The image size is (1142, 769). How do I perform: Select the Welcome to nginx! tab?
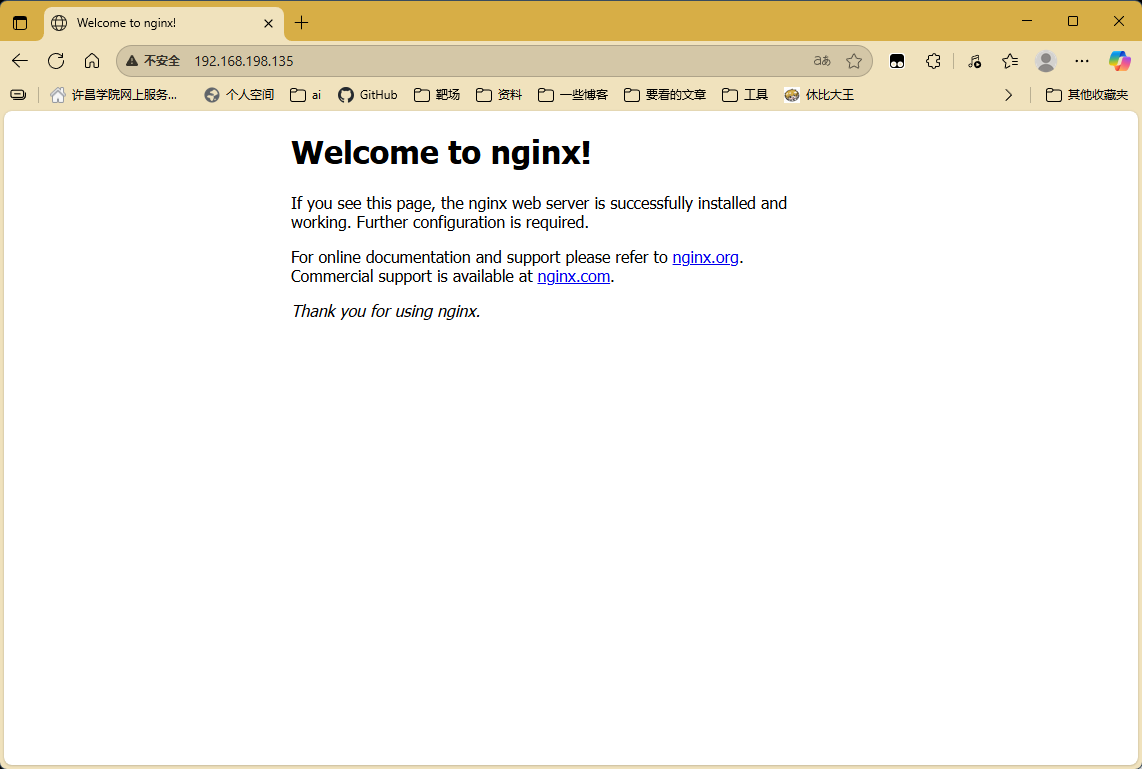pyautogui.click(x=150, y=22)
